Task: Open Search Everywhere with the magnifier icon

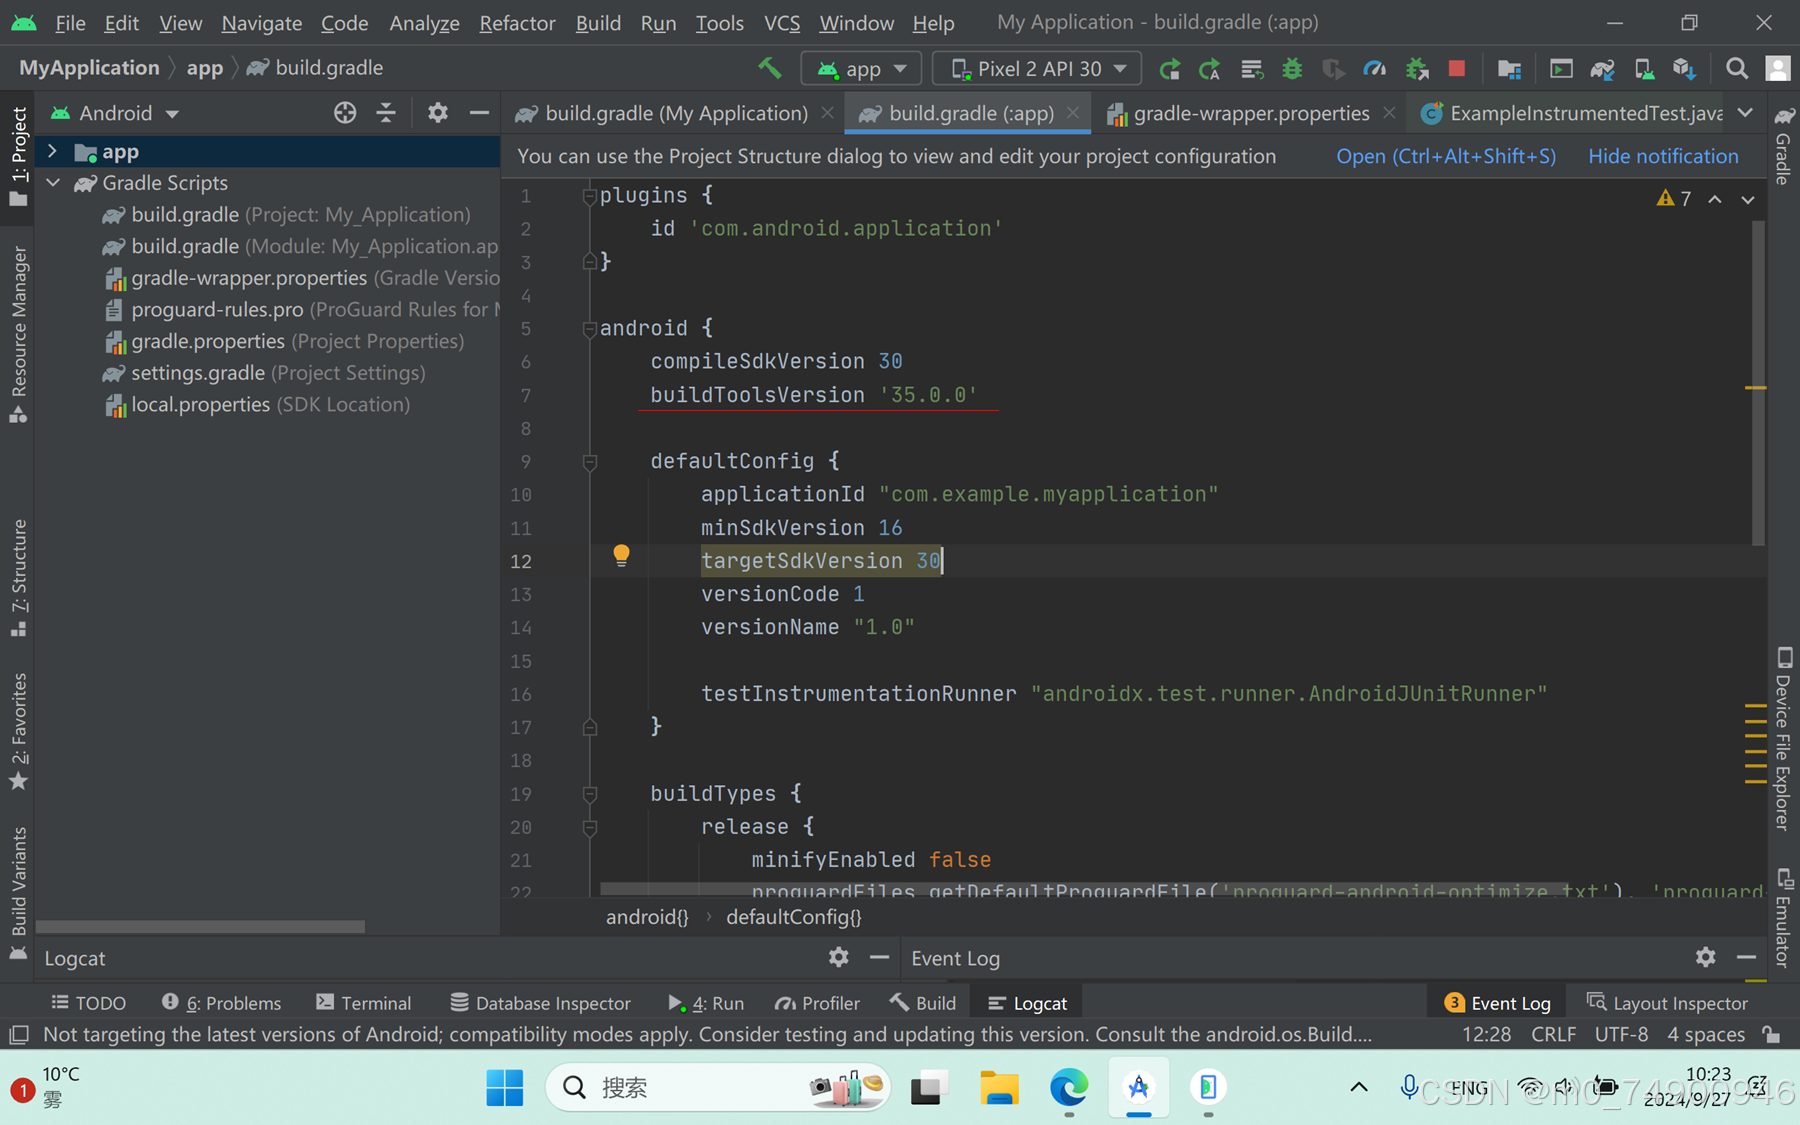Action: click(1737, 68)
